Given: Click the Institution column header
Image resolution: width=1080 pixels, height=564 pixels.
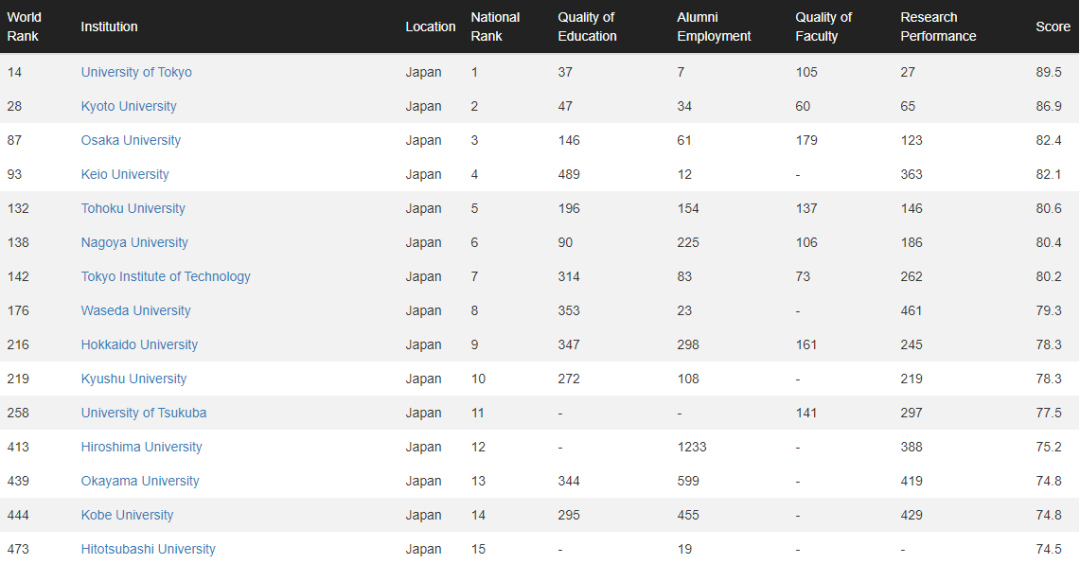Looking at the screenshot, I should coord(109,27).
